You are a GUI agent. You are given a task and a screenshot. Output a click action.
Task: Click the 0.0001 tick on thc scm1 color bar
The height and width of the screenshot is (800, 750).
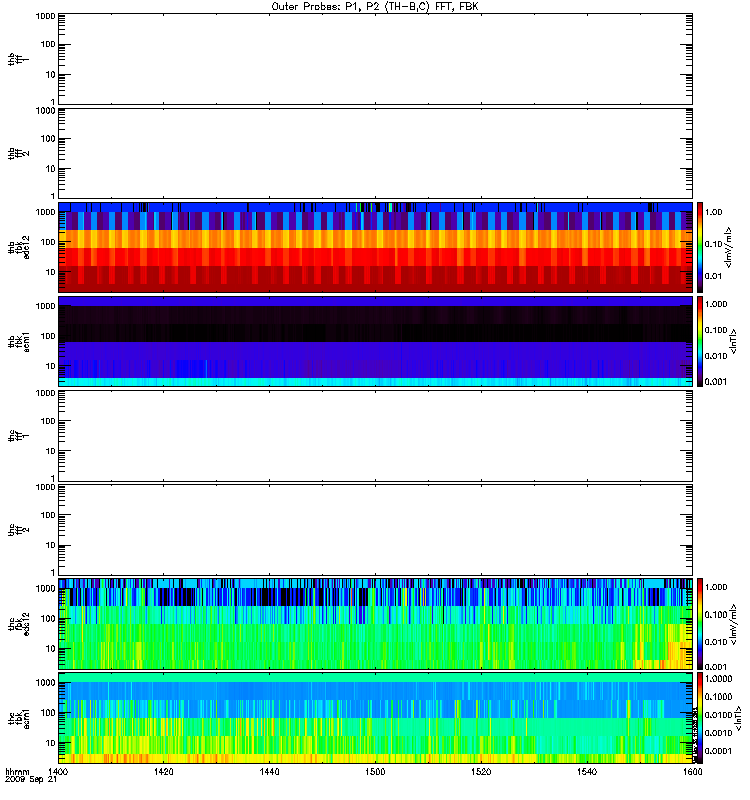[718, 751]
